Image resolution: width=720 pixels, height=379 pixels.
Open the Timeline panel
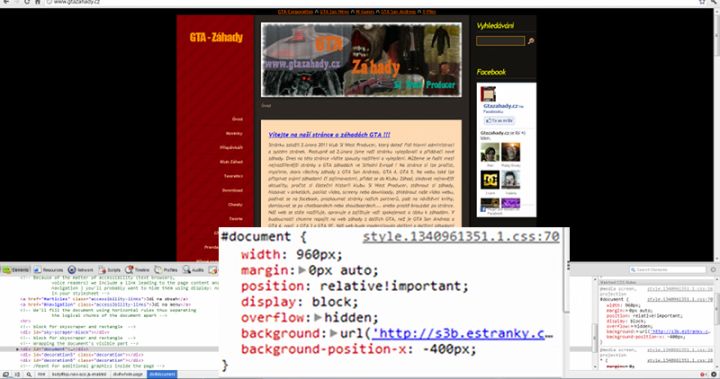(138, 270)
